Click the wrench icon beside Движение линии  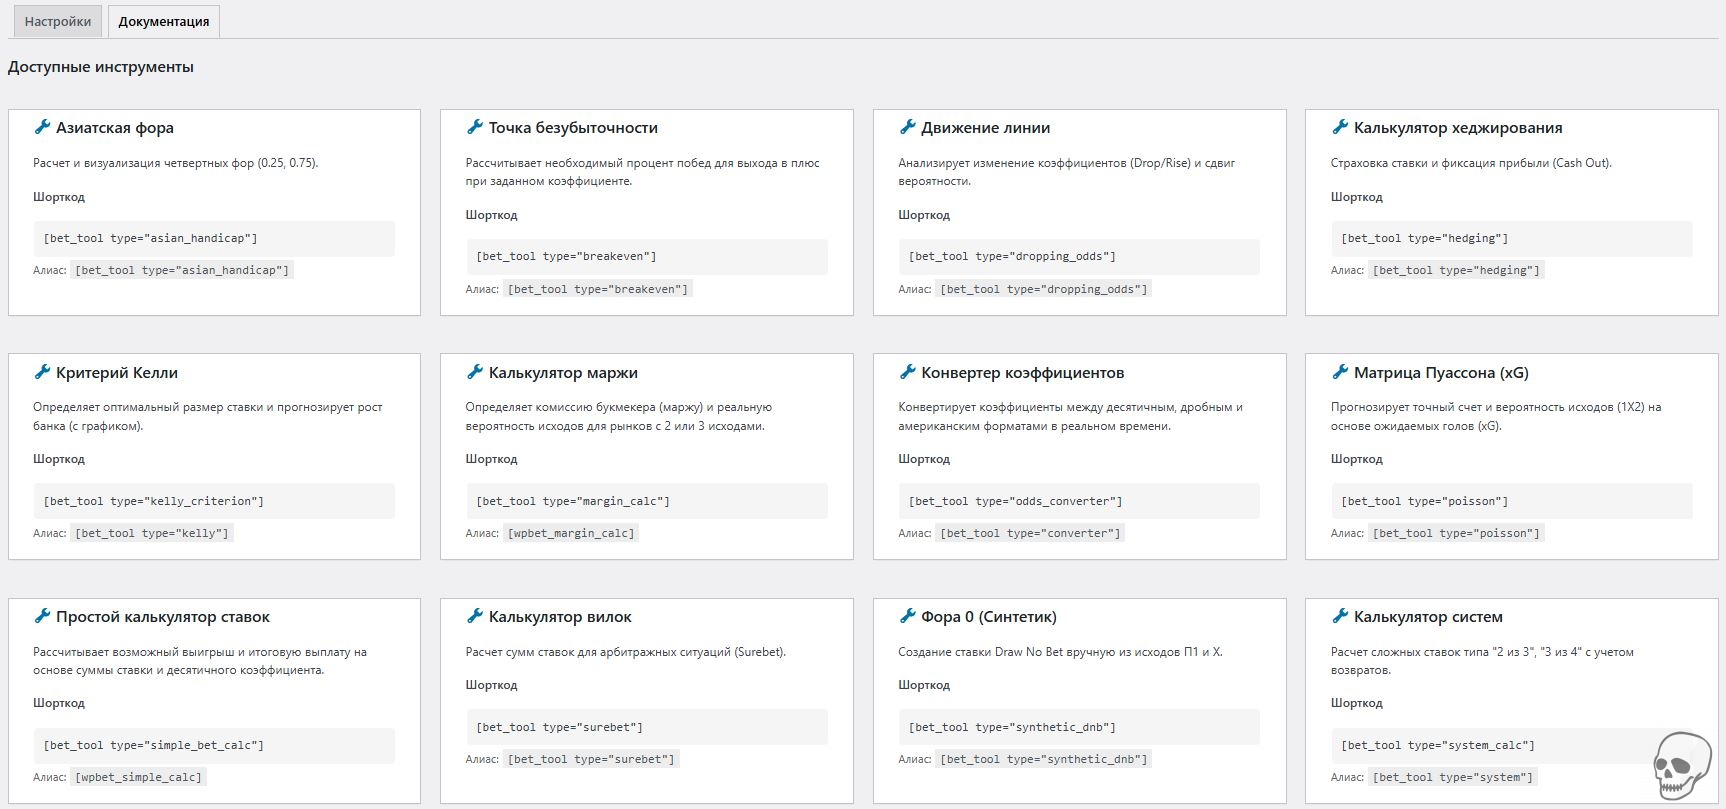click(907, 127)
